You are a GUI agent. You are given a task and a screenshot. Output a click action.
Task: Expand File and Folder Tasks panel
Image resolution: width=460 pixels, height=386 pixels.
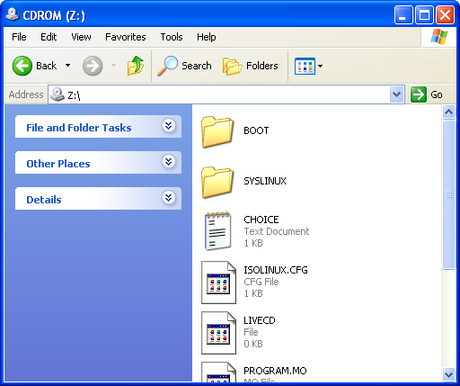pyautogui.click(x=169, y=126)
